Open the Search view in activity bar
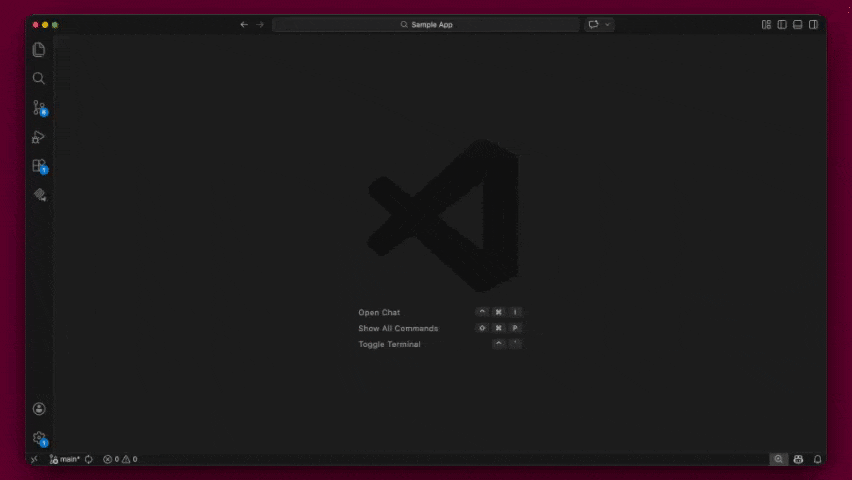852x480 pixels. (x=39, y=78)
